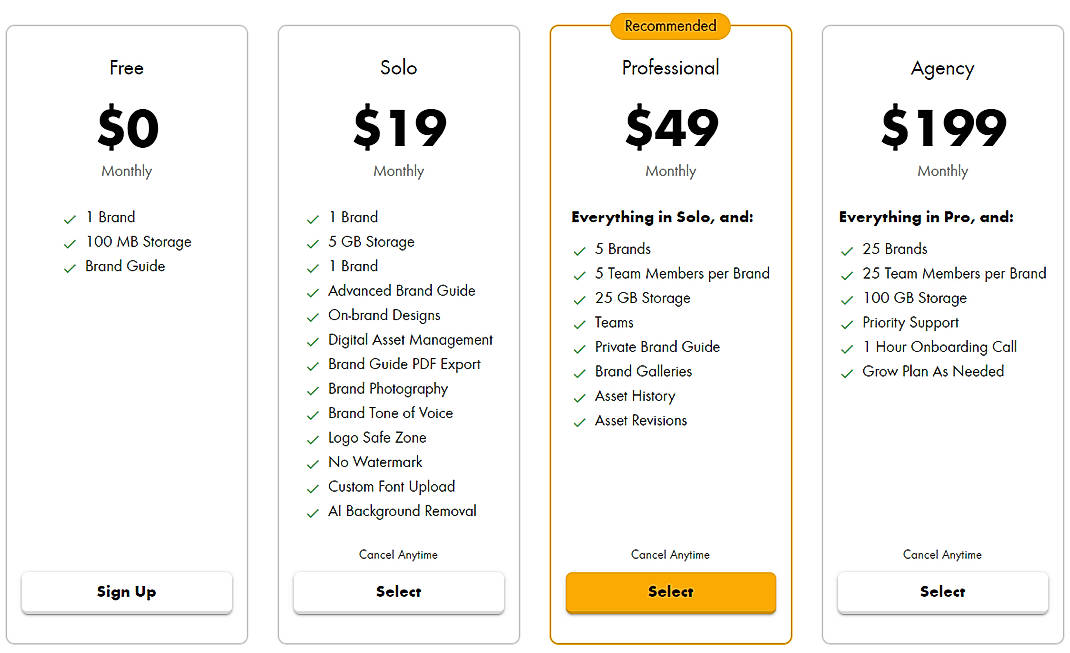
Task: Click the $199 price on the Agency card
Action: (942, 128)
